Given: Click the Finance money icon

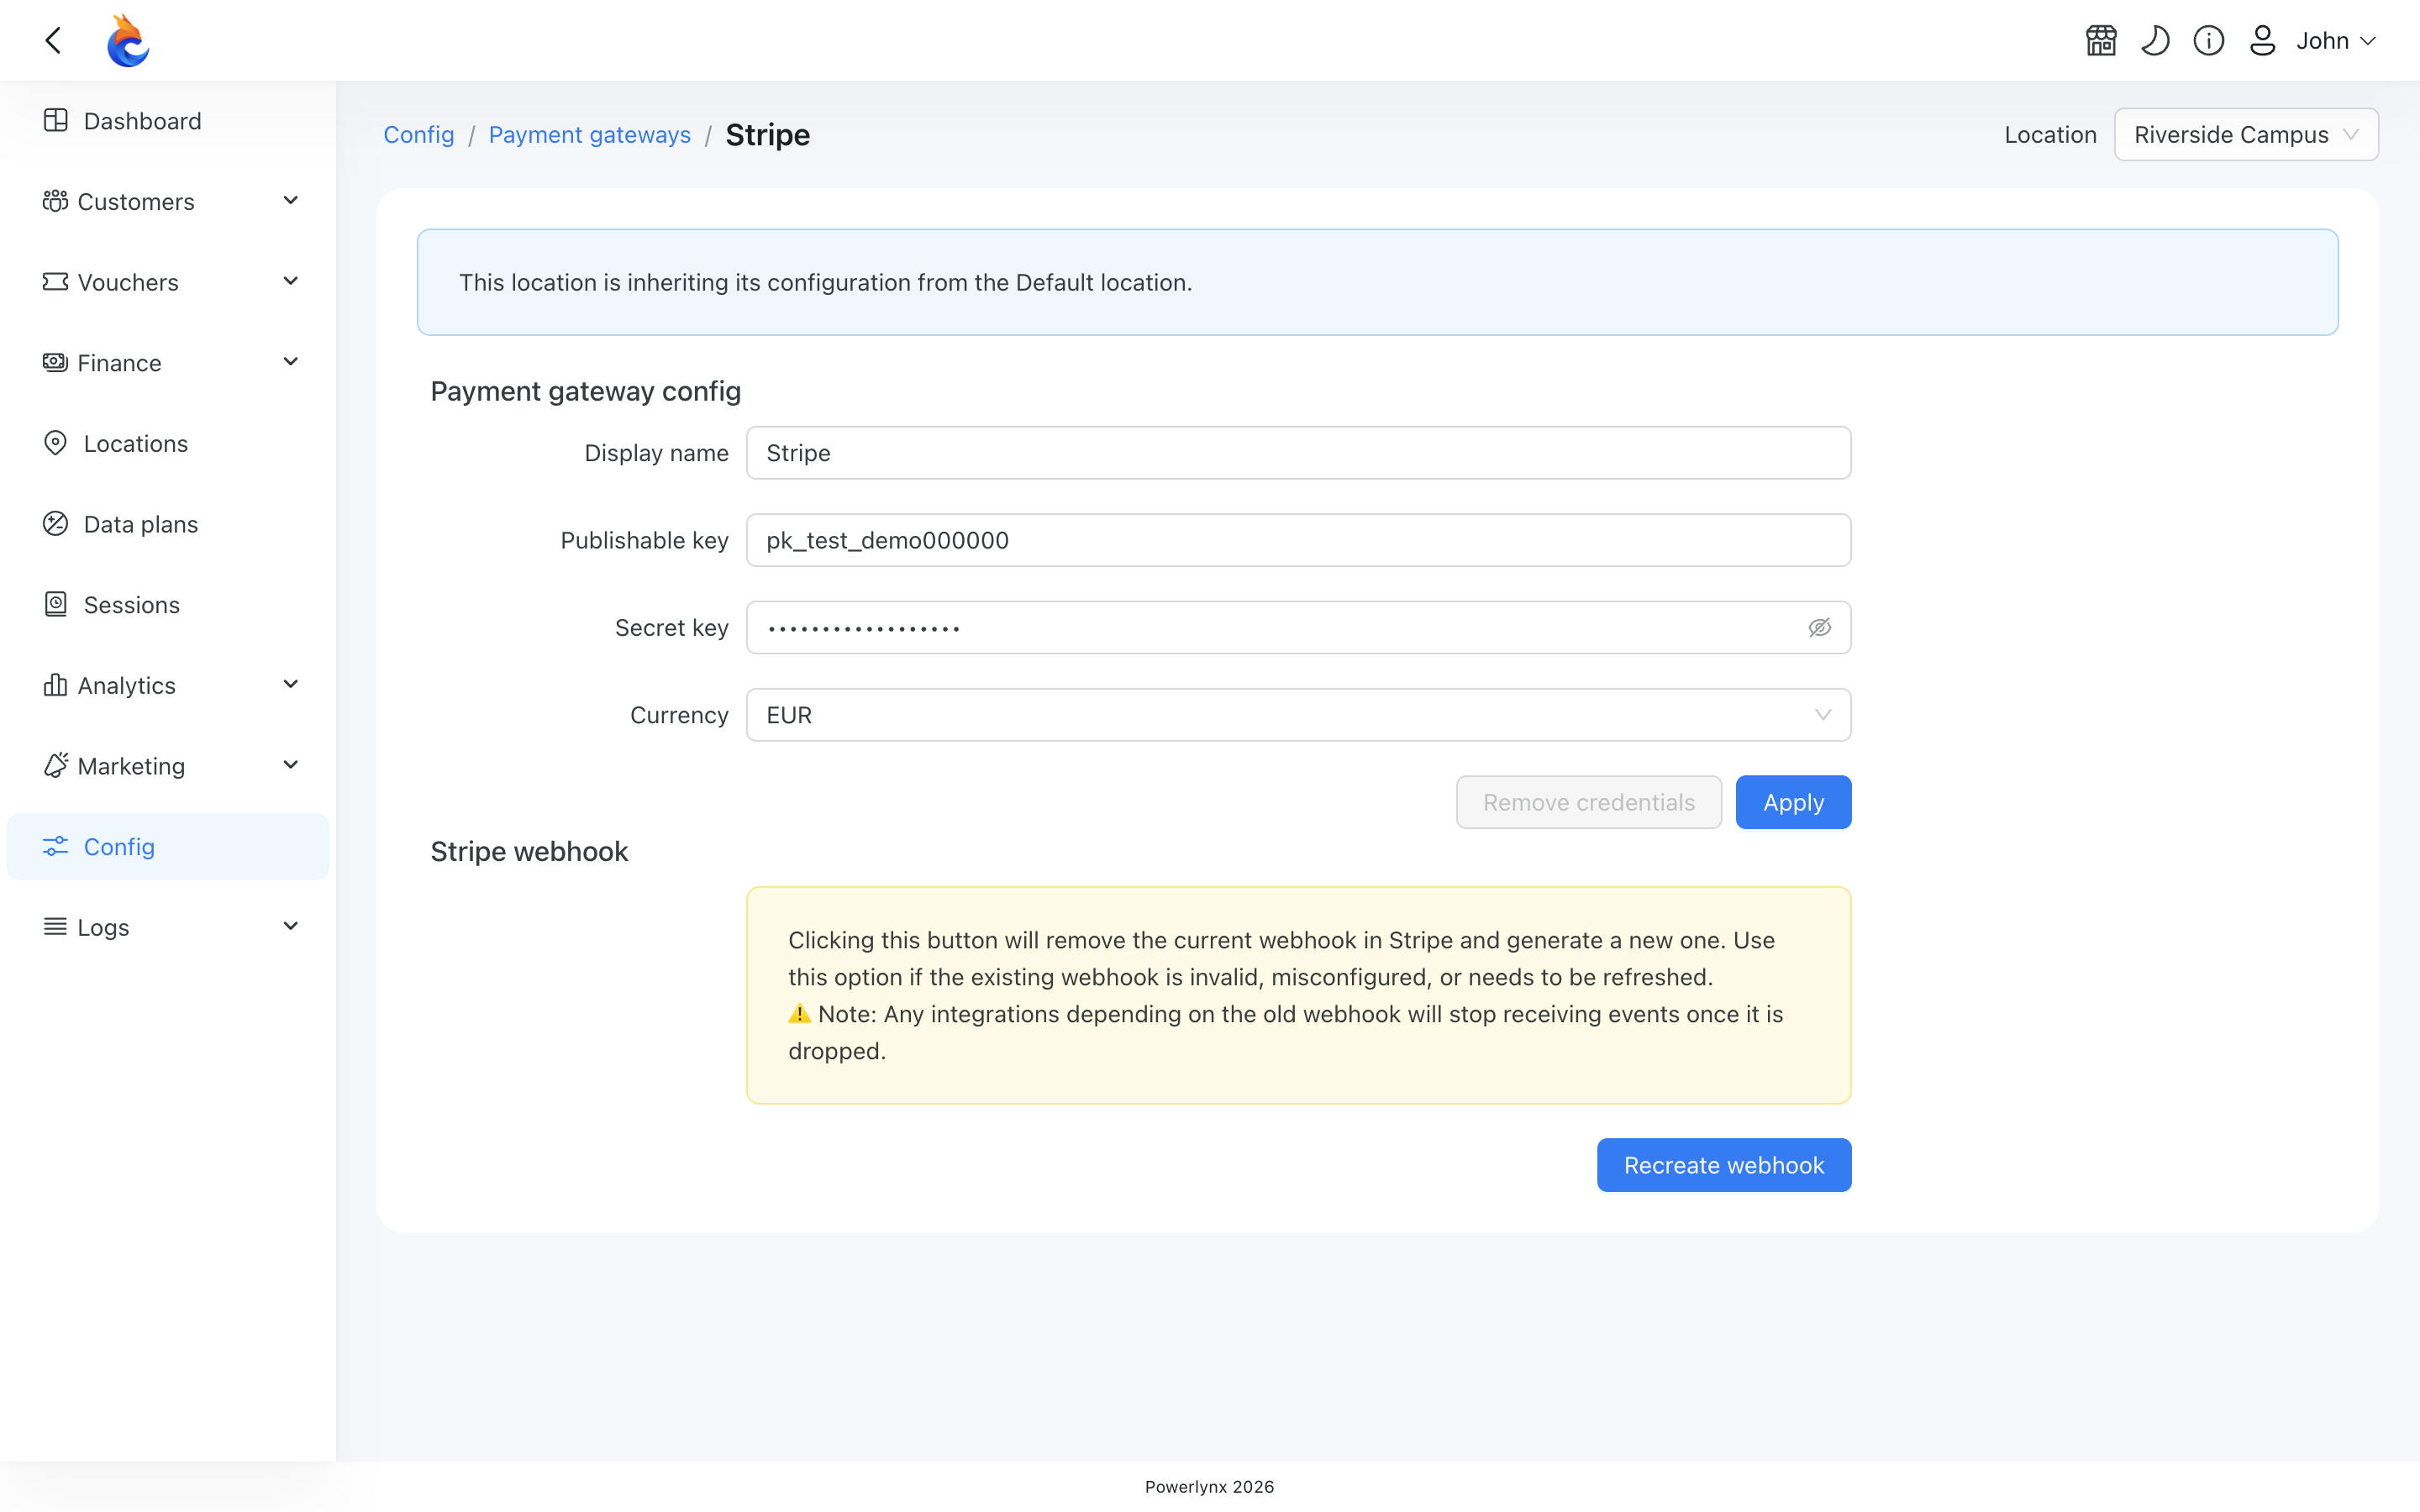Looking at the screenshot, I should coord(55,362).
